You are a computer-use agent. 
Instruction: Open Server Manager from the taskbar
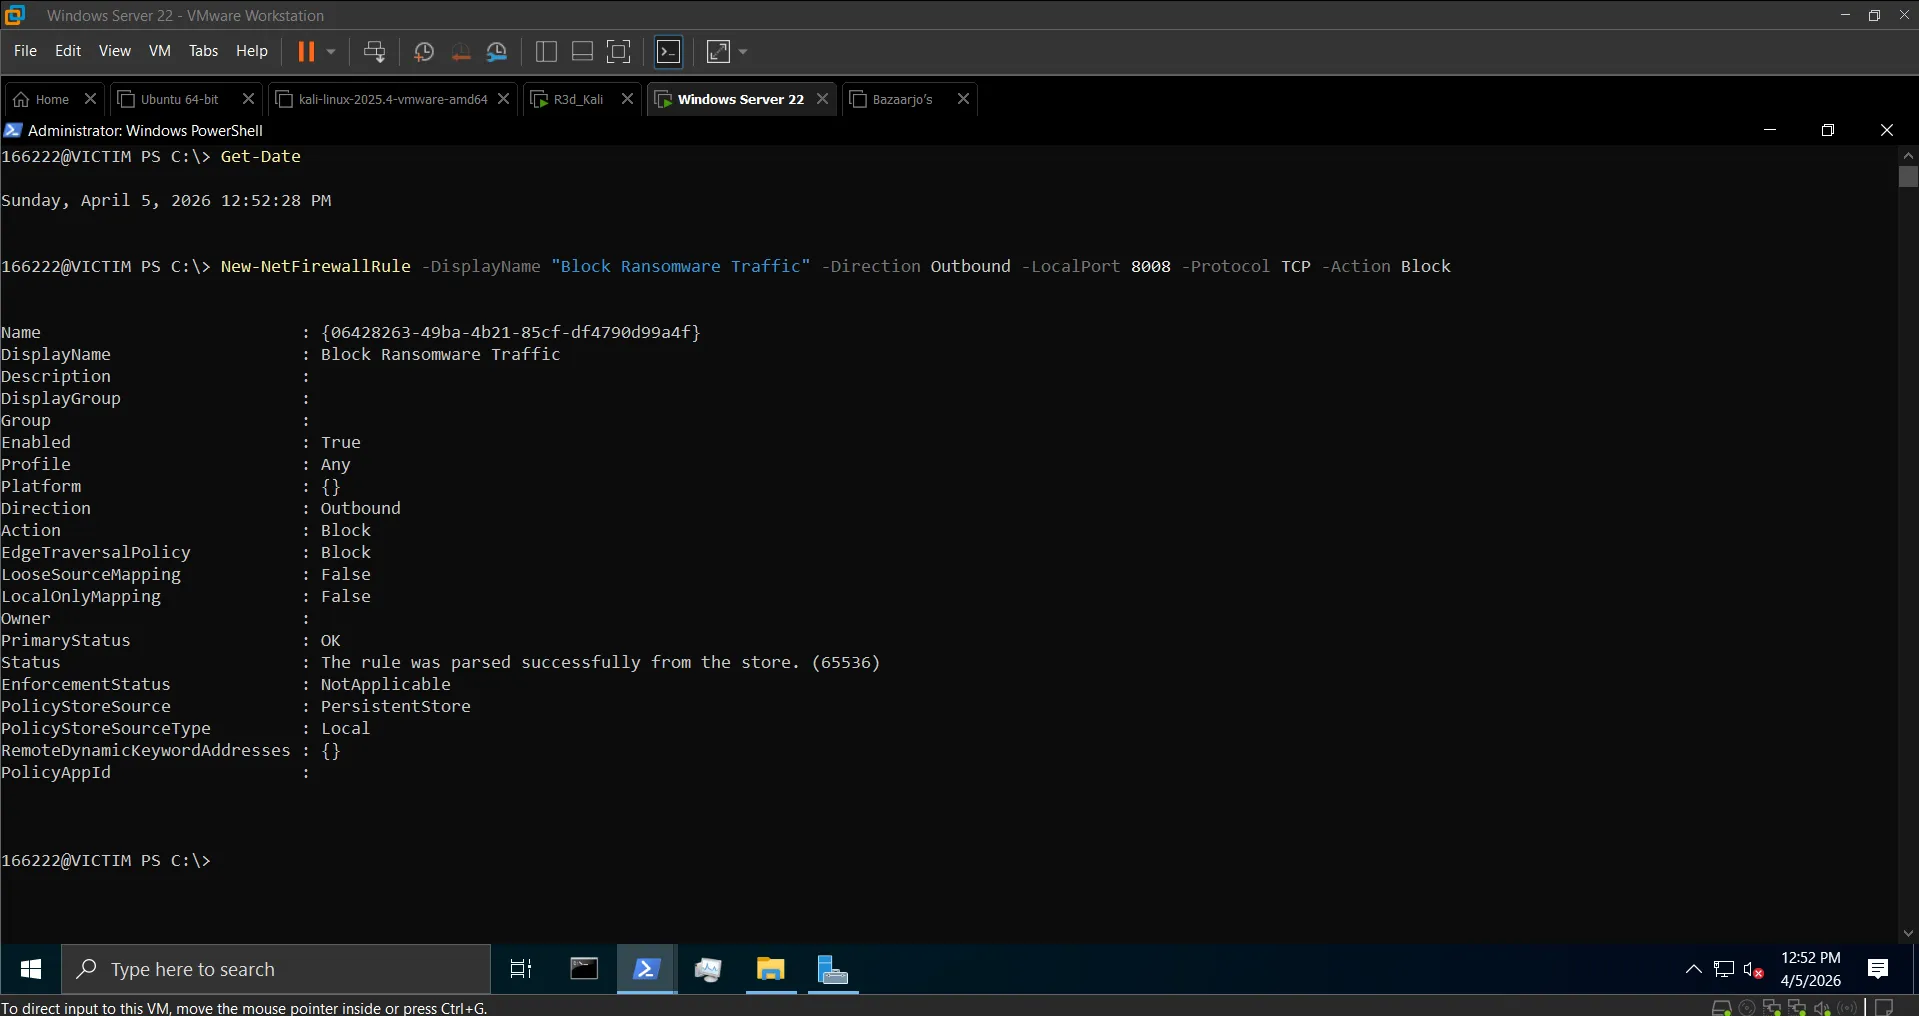click(832, 969)
